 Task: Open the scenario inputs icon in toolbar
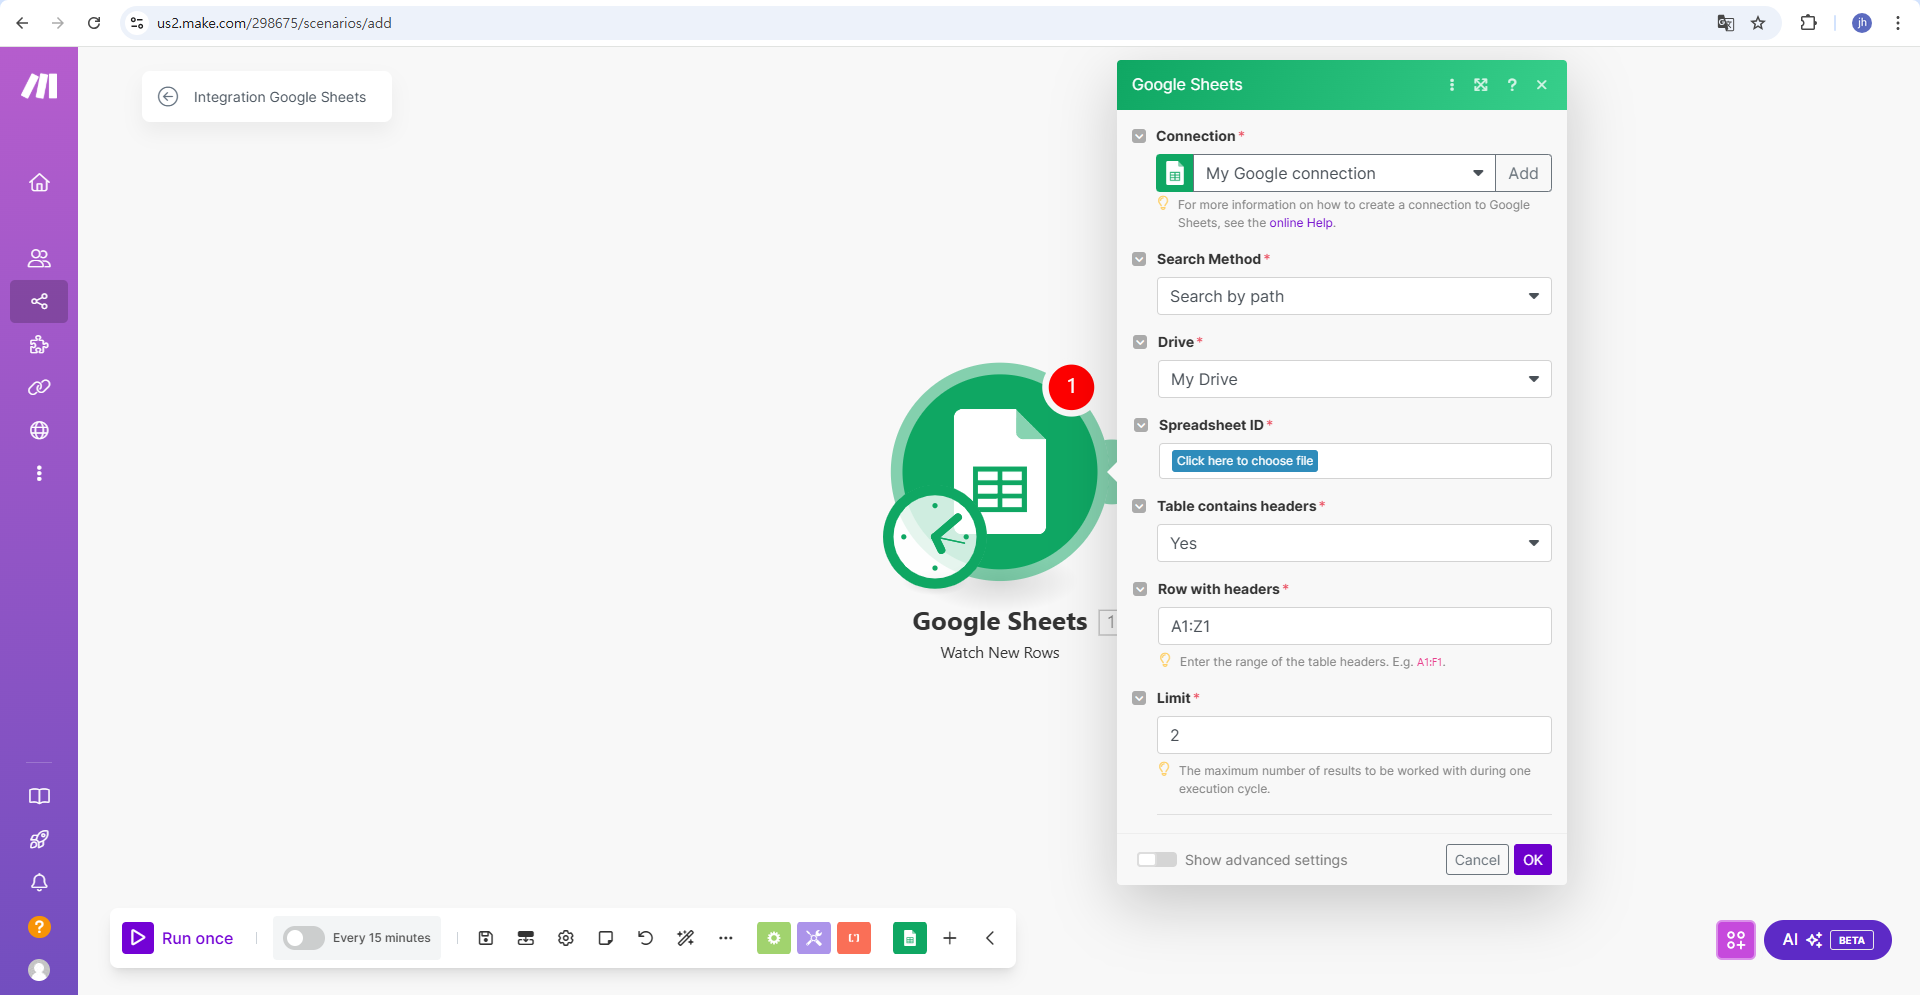tap(526, 938)
